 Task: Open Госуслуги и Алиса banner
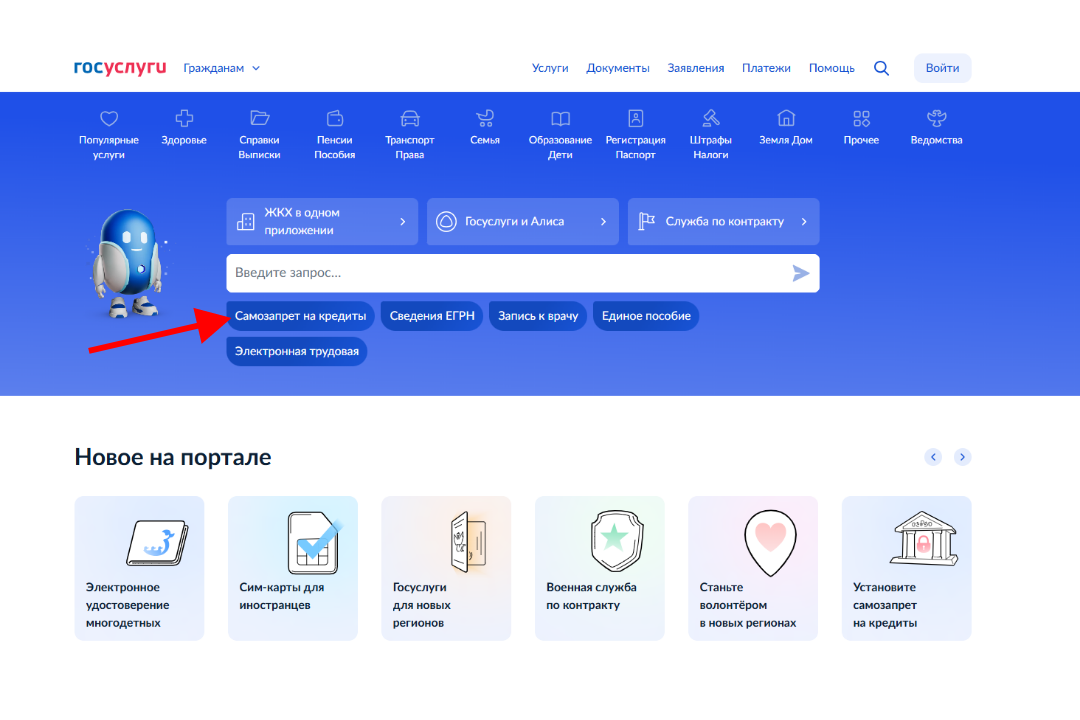click(523, 221)
